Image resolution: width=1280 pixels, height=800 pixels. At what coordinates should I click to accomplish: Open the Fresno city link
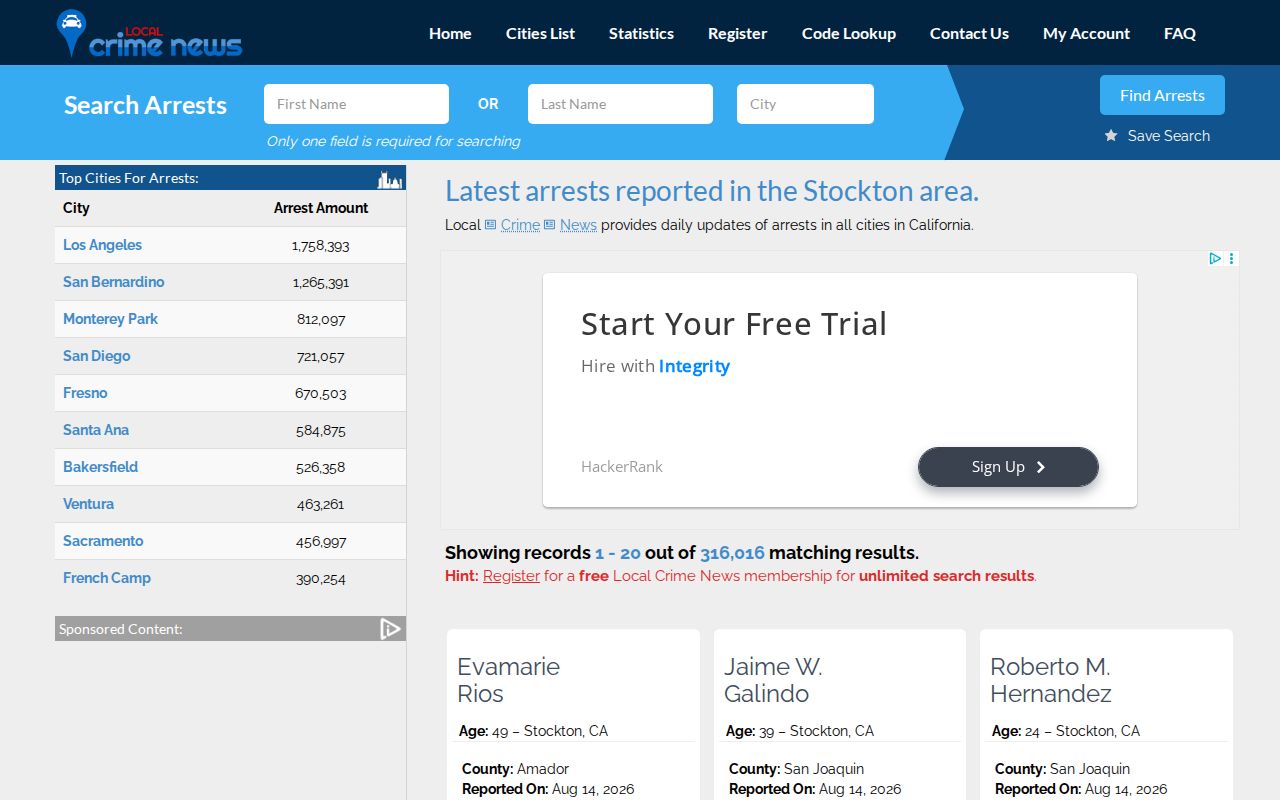pos(85,393)
